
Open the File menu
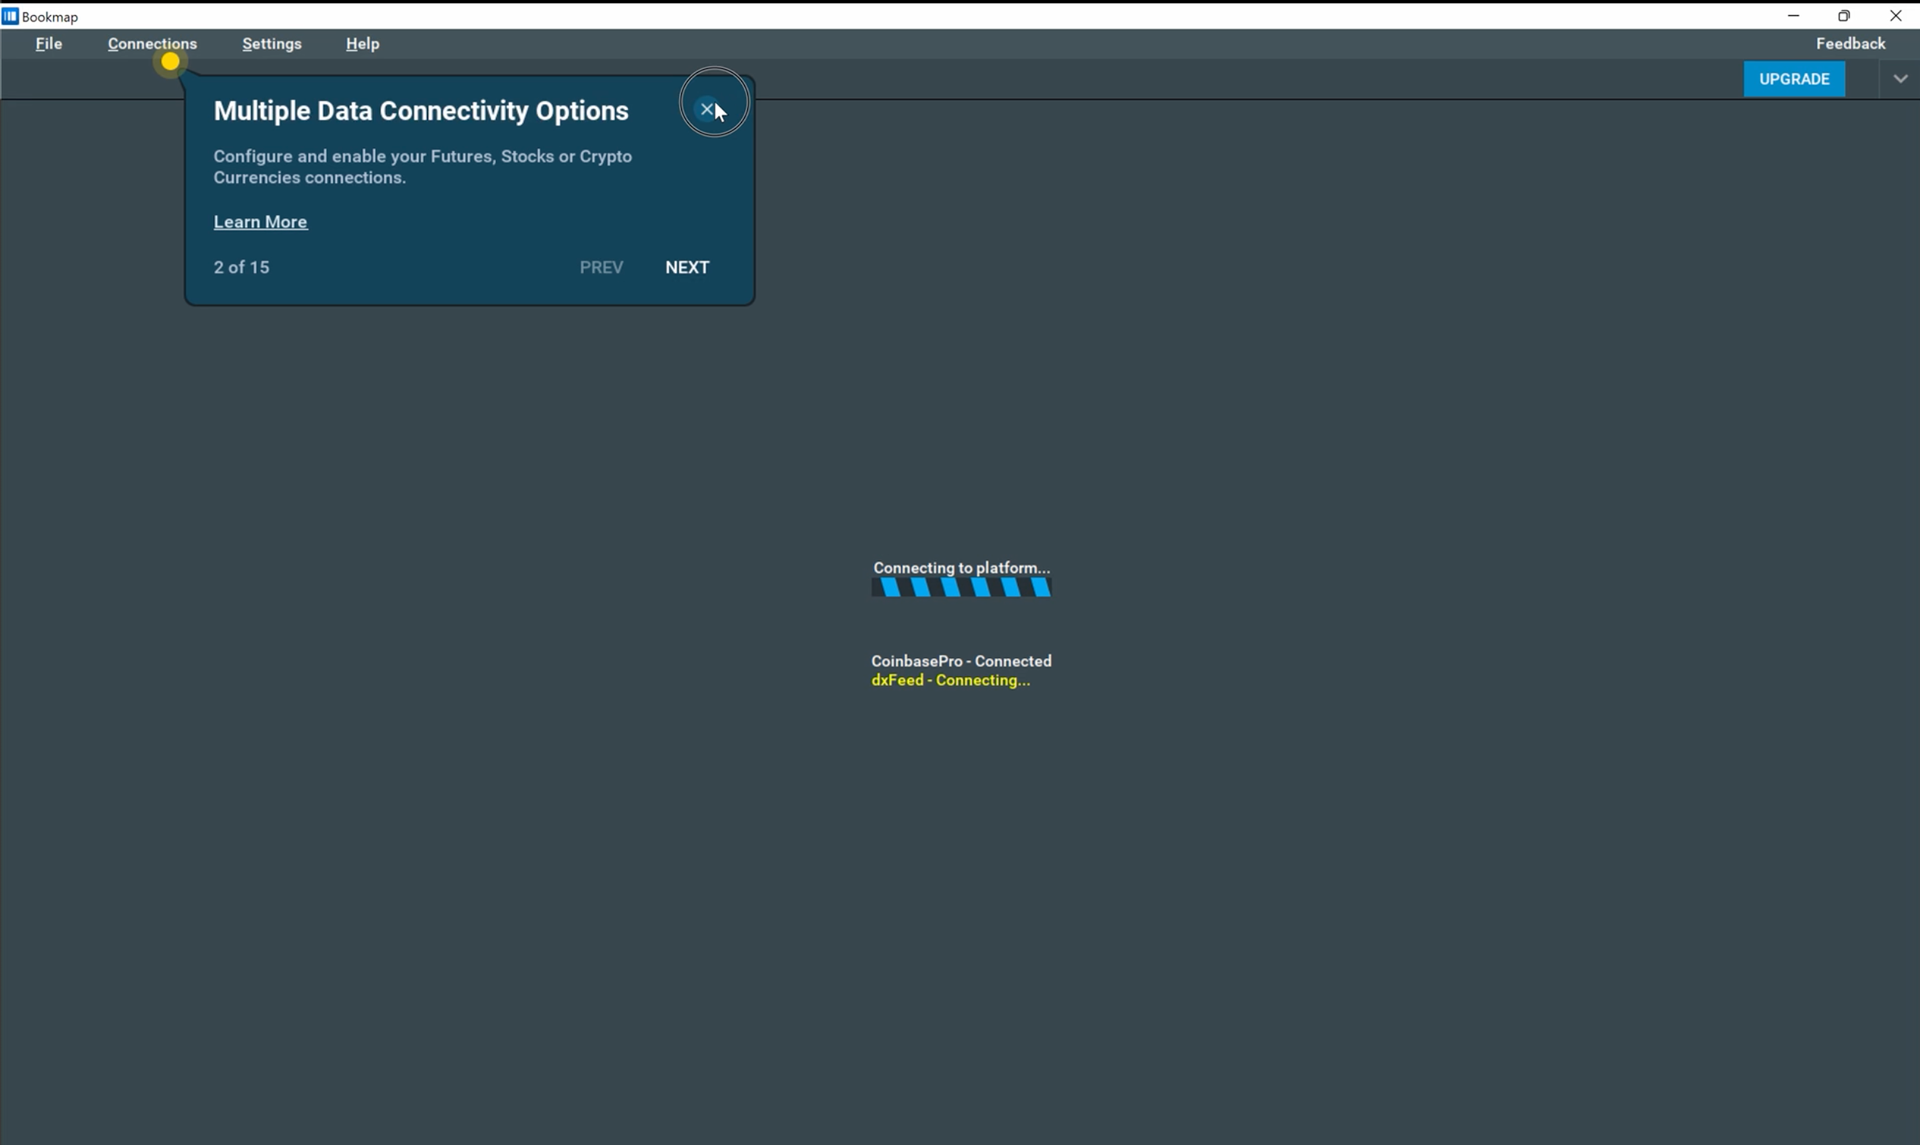click(48, 44)
